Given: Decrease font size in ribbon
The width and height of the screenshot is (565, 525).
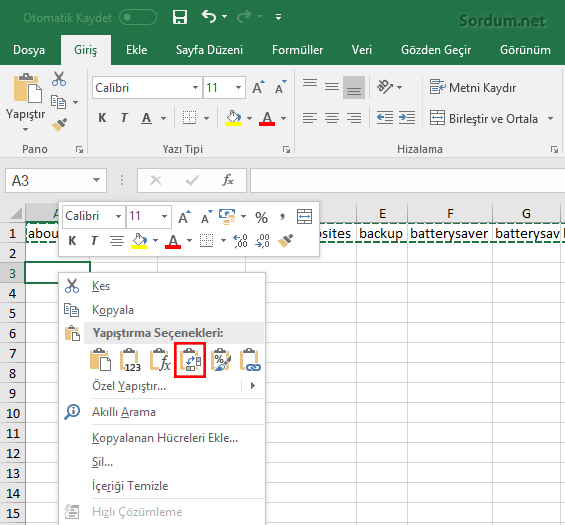Looking at the screenshot, I should [280, 87].
